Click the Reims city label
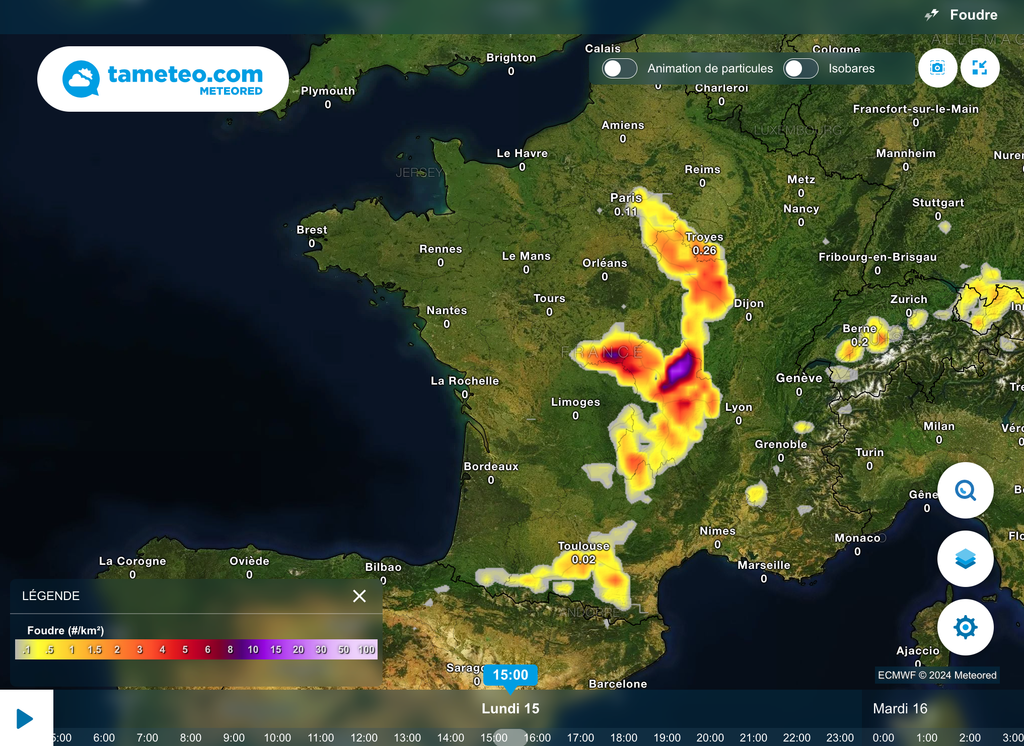Viewport: 1024px width, 746px height. (x=702, y=169)
